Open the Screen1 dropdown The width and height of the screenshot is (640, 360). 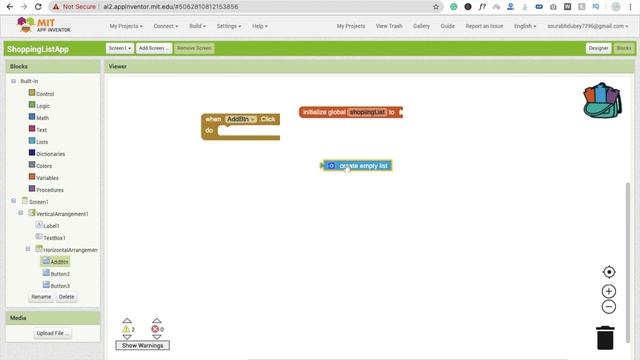[120, 48]
